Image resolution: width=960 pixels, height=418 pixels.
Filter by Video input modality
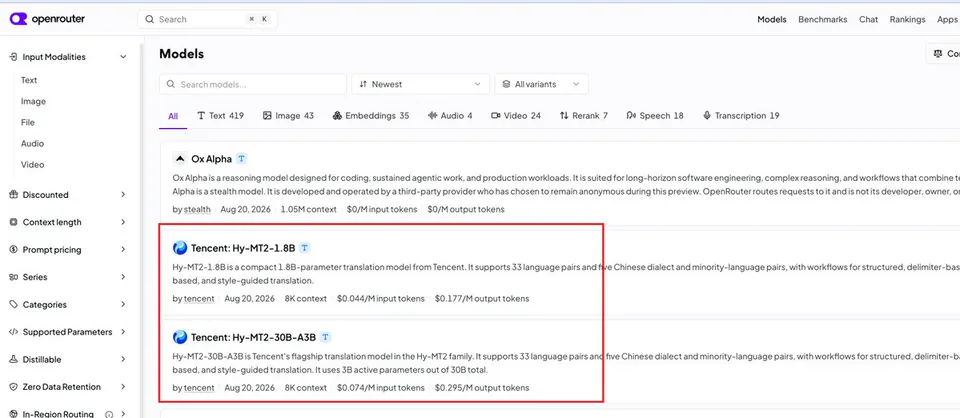point(32,165)
